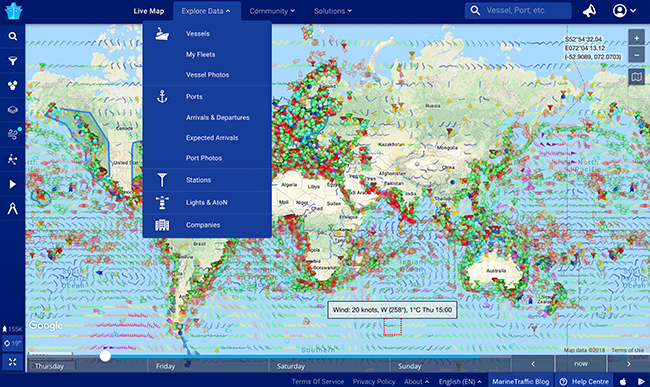Screen dimensions: 650x387
Task: Open the filter funnel tool
Action: (12, 61)
